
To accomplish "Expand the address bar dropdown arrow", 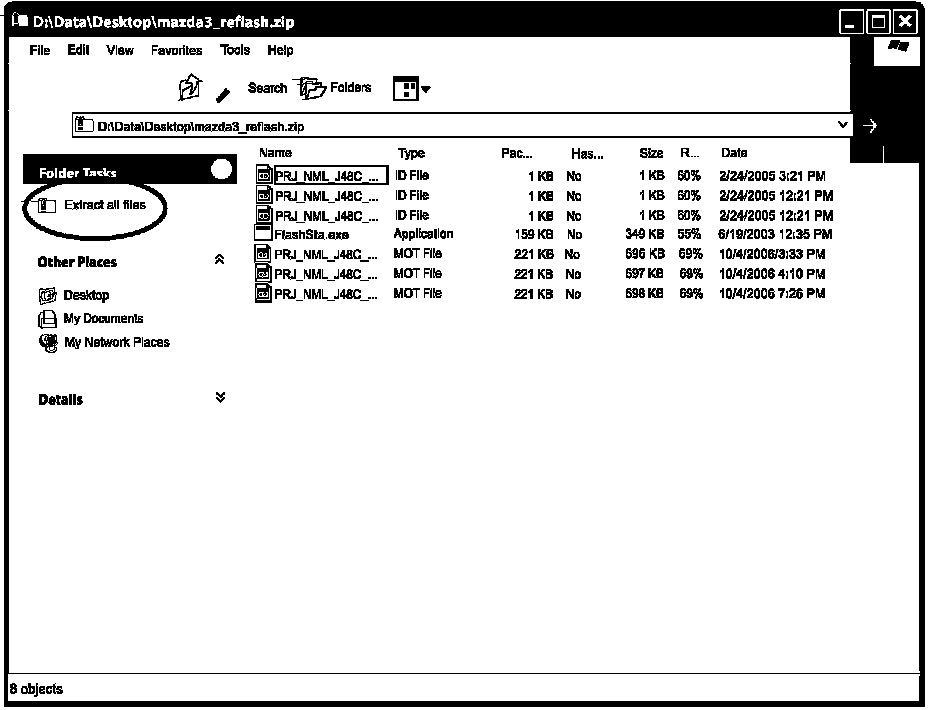I will click(842, 125).
